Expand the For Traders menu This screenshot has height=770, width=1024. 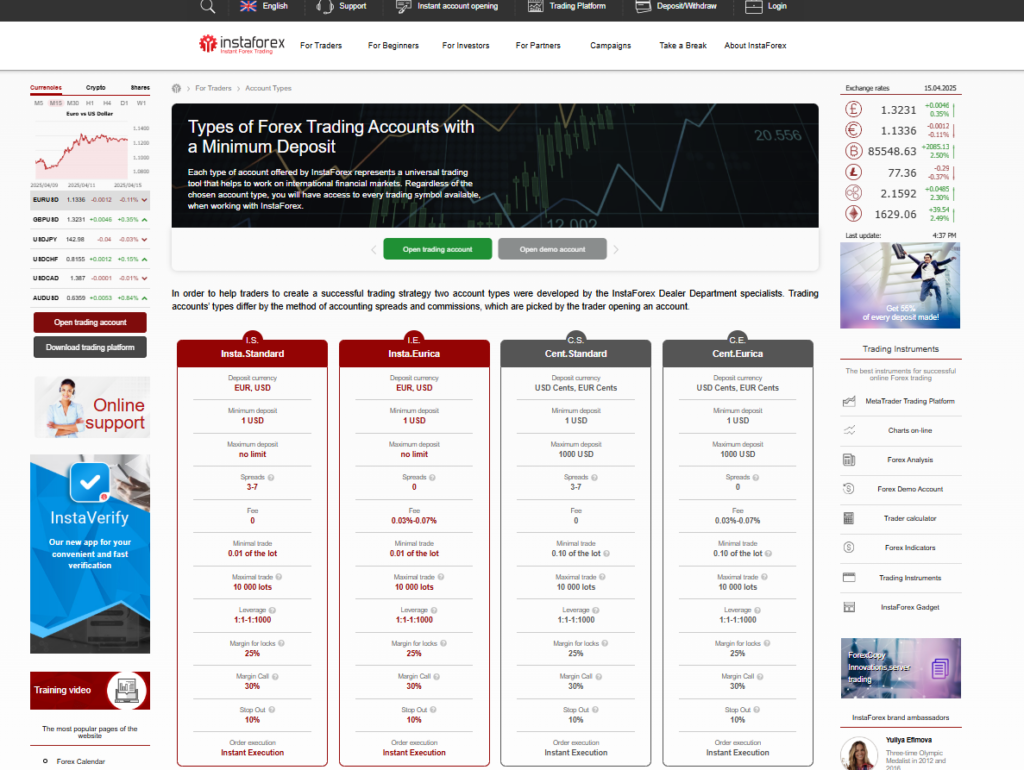(321, 45)
